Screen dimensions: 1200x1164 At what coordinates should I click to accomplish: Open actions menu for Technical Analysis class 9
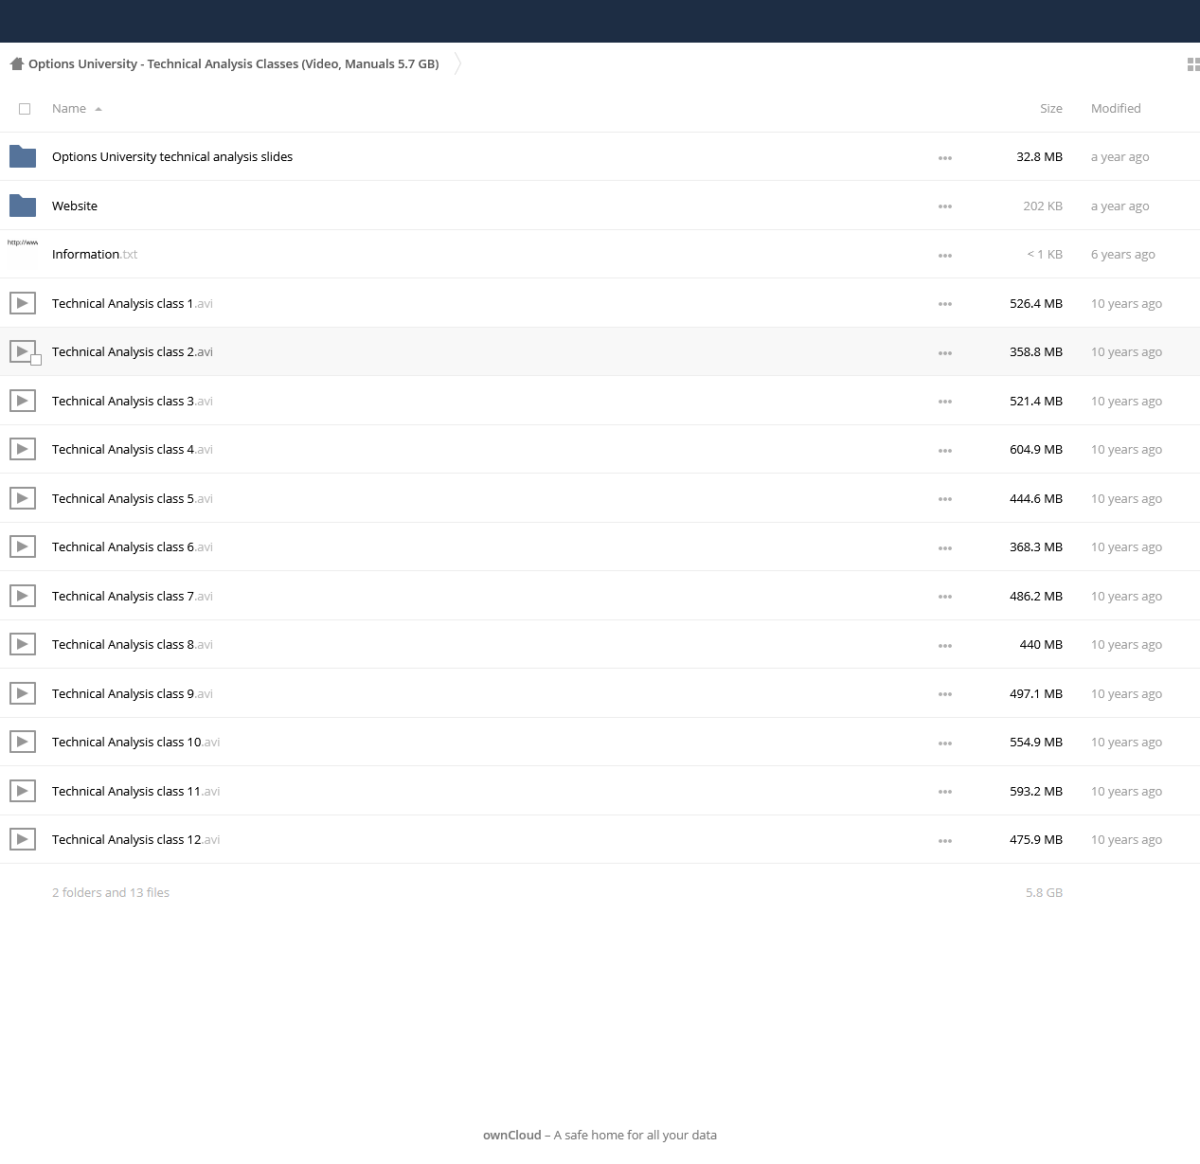[945, 694]
